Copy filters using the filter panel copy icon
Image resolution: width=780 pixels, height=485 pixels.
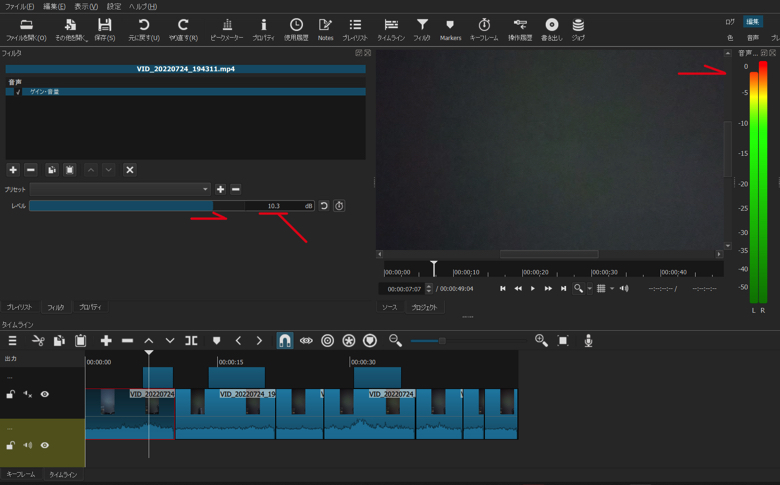[52, 170]
